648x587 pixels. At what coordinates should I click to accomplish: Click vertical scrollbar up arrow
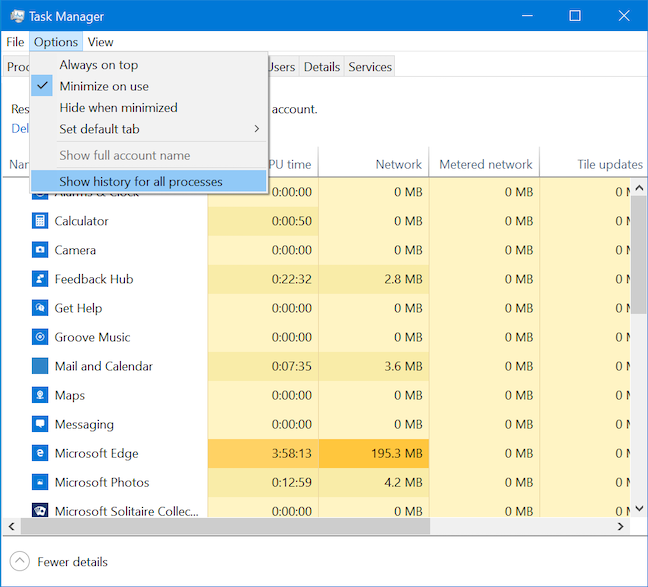point(639,189)
